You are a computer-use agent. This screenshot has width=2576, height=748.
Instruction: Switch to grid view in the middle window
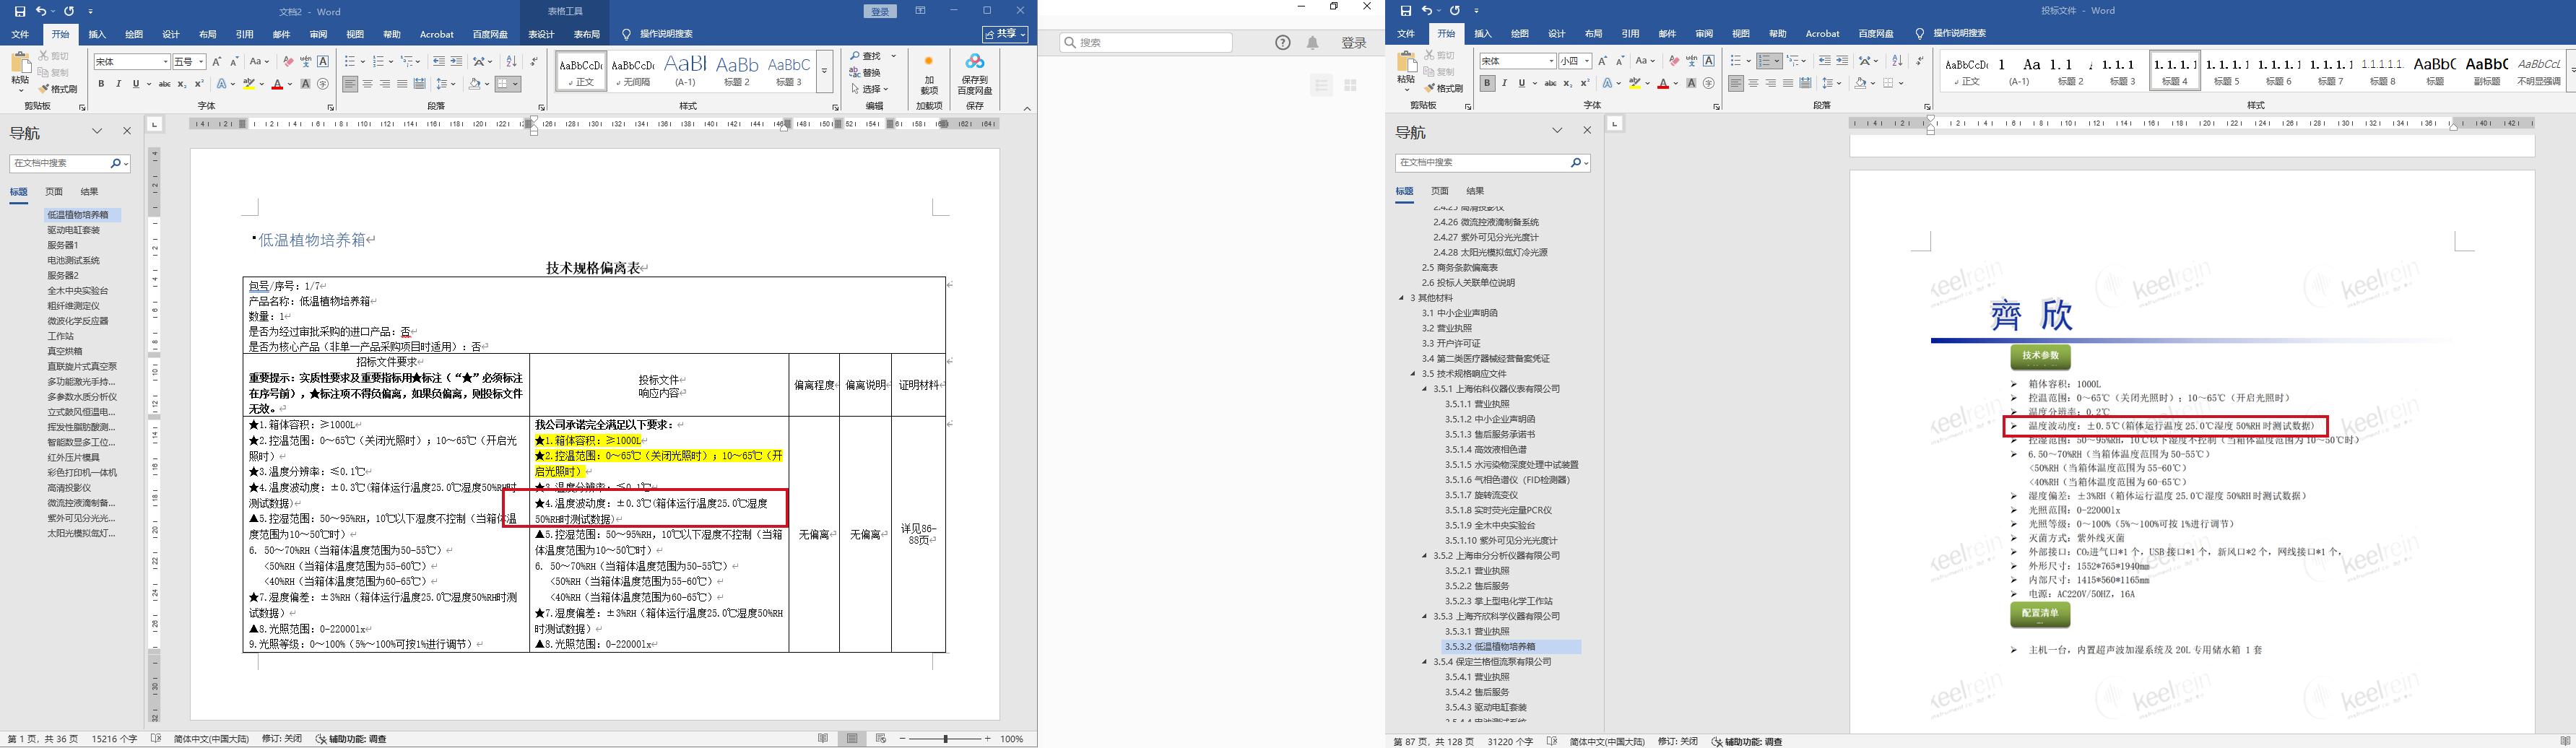click(1350, 86)
